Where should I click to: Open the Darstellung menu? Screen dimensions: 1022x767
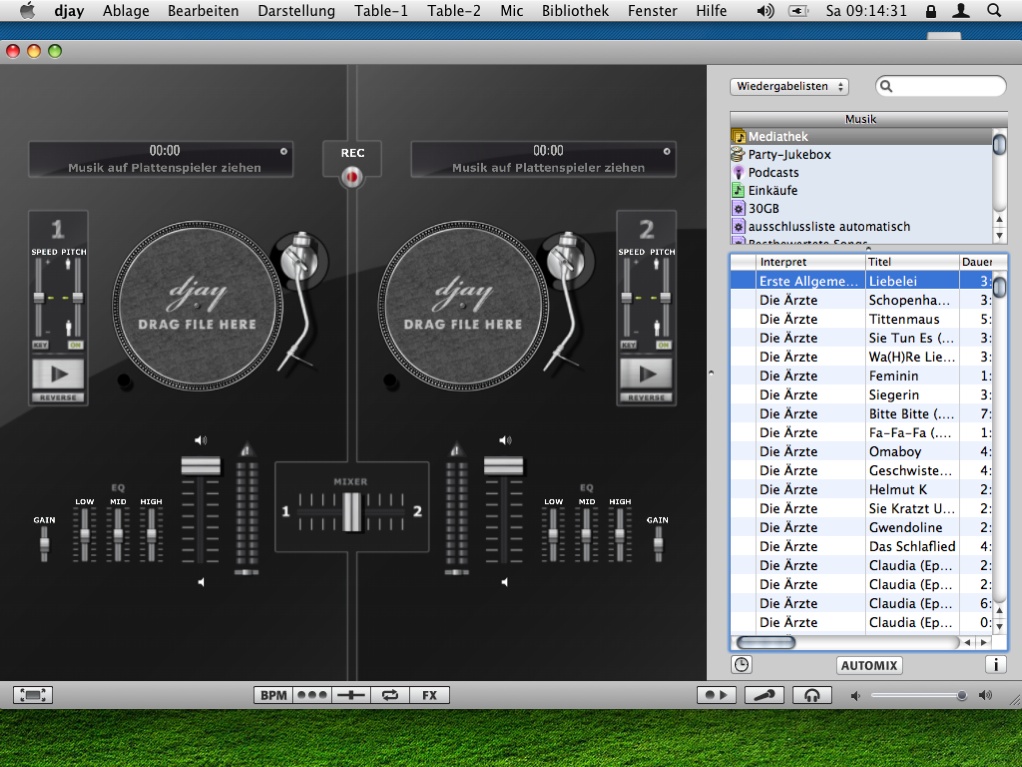[x=297, y=10]
